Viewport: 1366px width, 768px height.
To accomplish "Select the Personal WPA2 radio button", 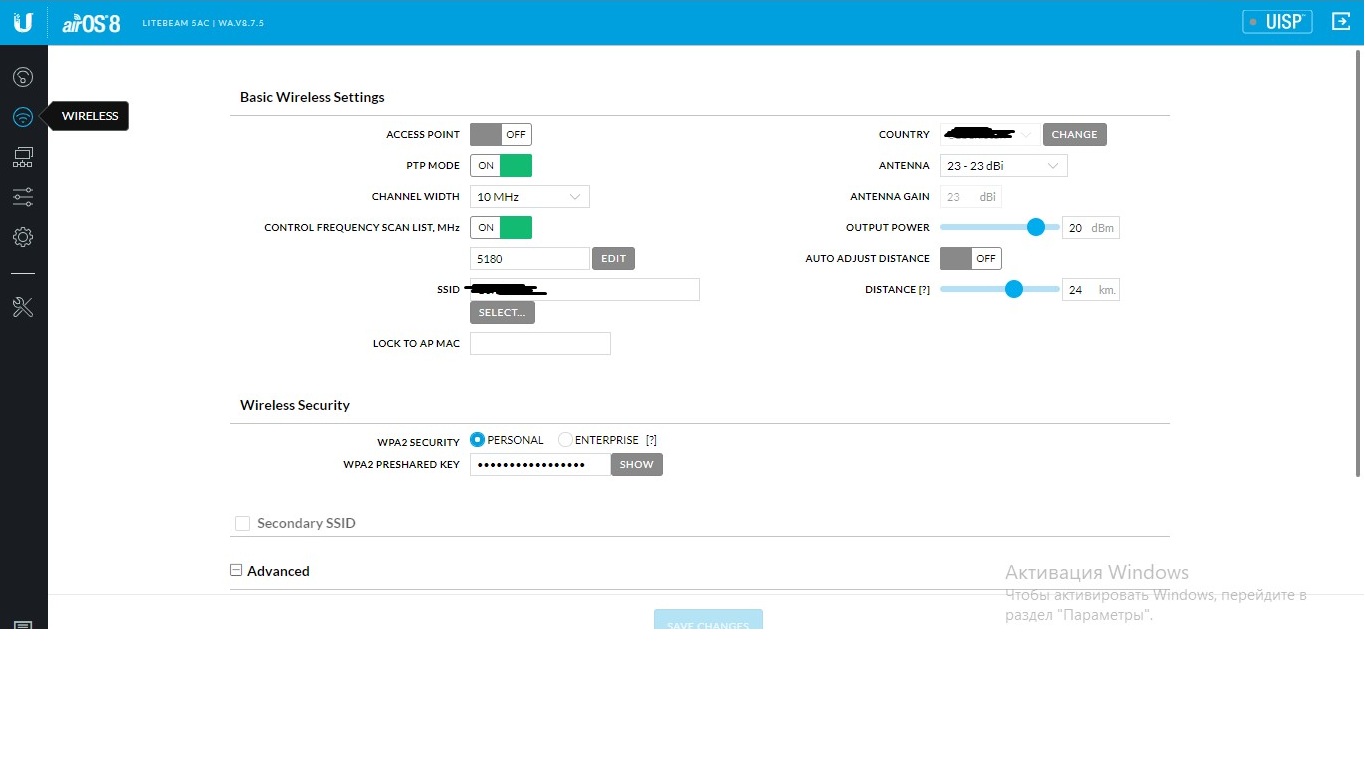I will click(x=477, y=440).
